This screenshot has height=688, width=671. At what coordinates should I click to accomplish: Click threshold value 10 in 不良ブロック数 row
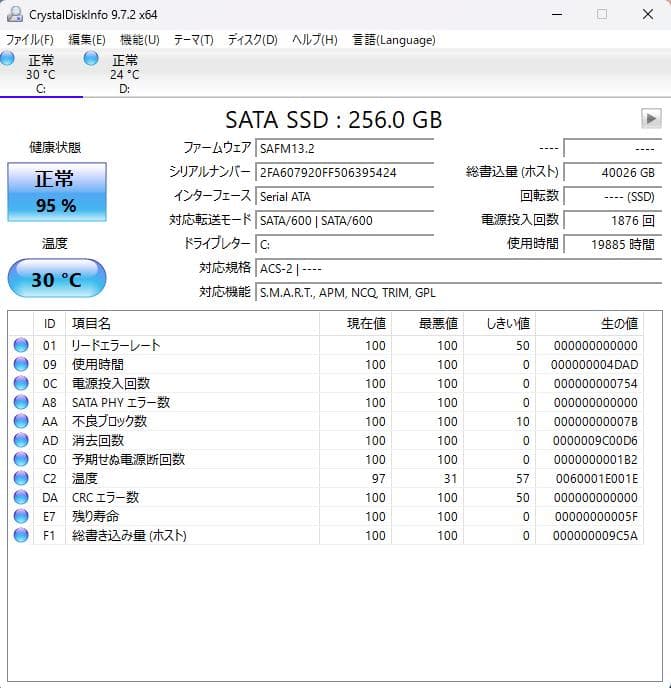(x=522, y=422)
